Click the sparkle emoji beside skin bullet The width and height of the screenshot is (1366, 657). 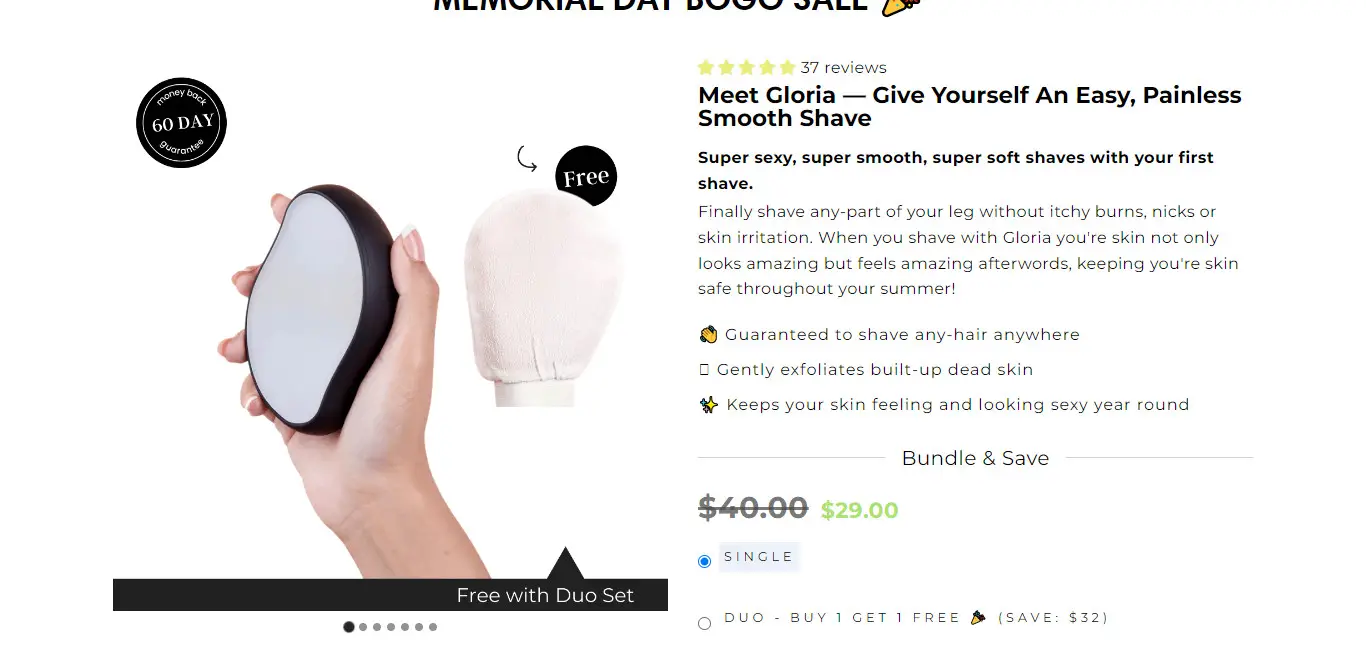click(x=708, y=405)
